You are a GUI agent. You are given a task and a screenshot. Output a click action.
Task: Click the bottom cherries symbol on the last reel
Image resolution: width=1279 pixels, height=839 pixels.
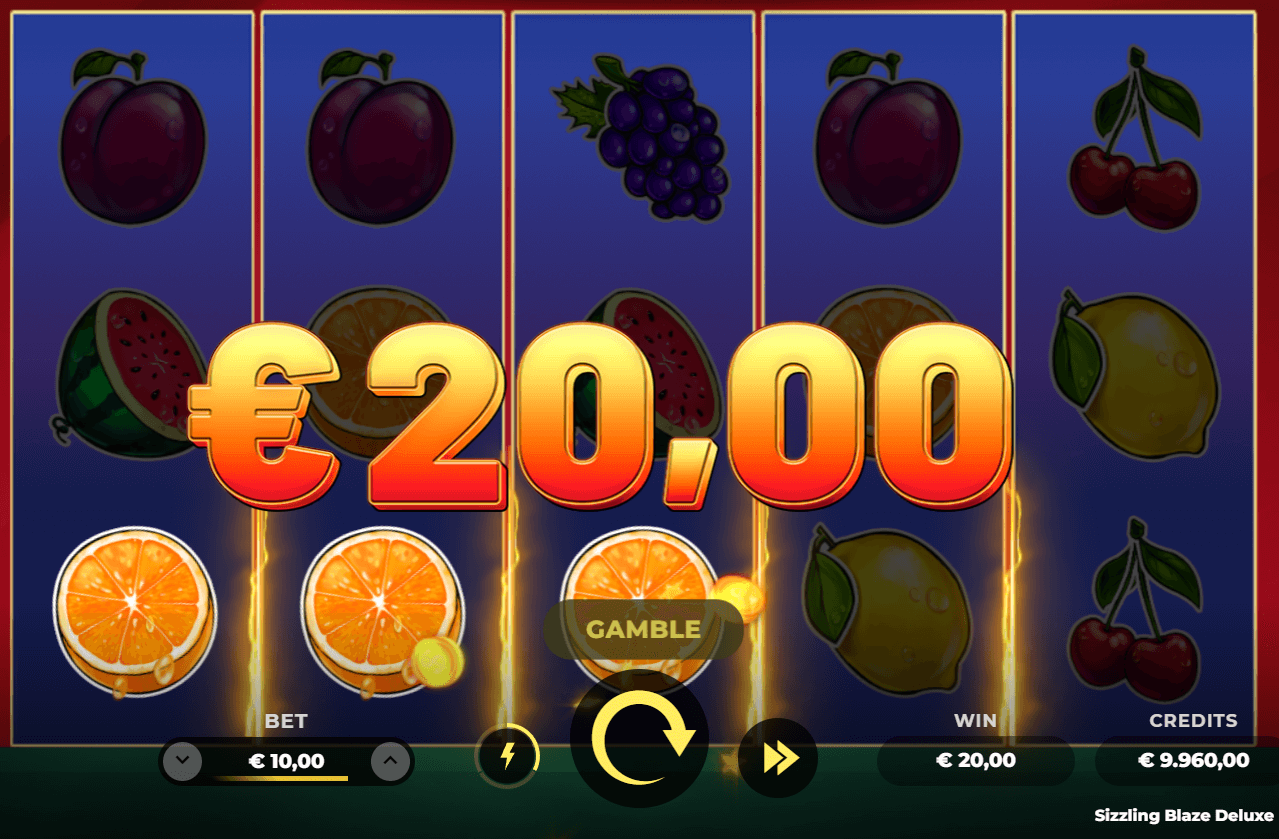(x=1135, y=610)
